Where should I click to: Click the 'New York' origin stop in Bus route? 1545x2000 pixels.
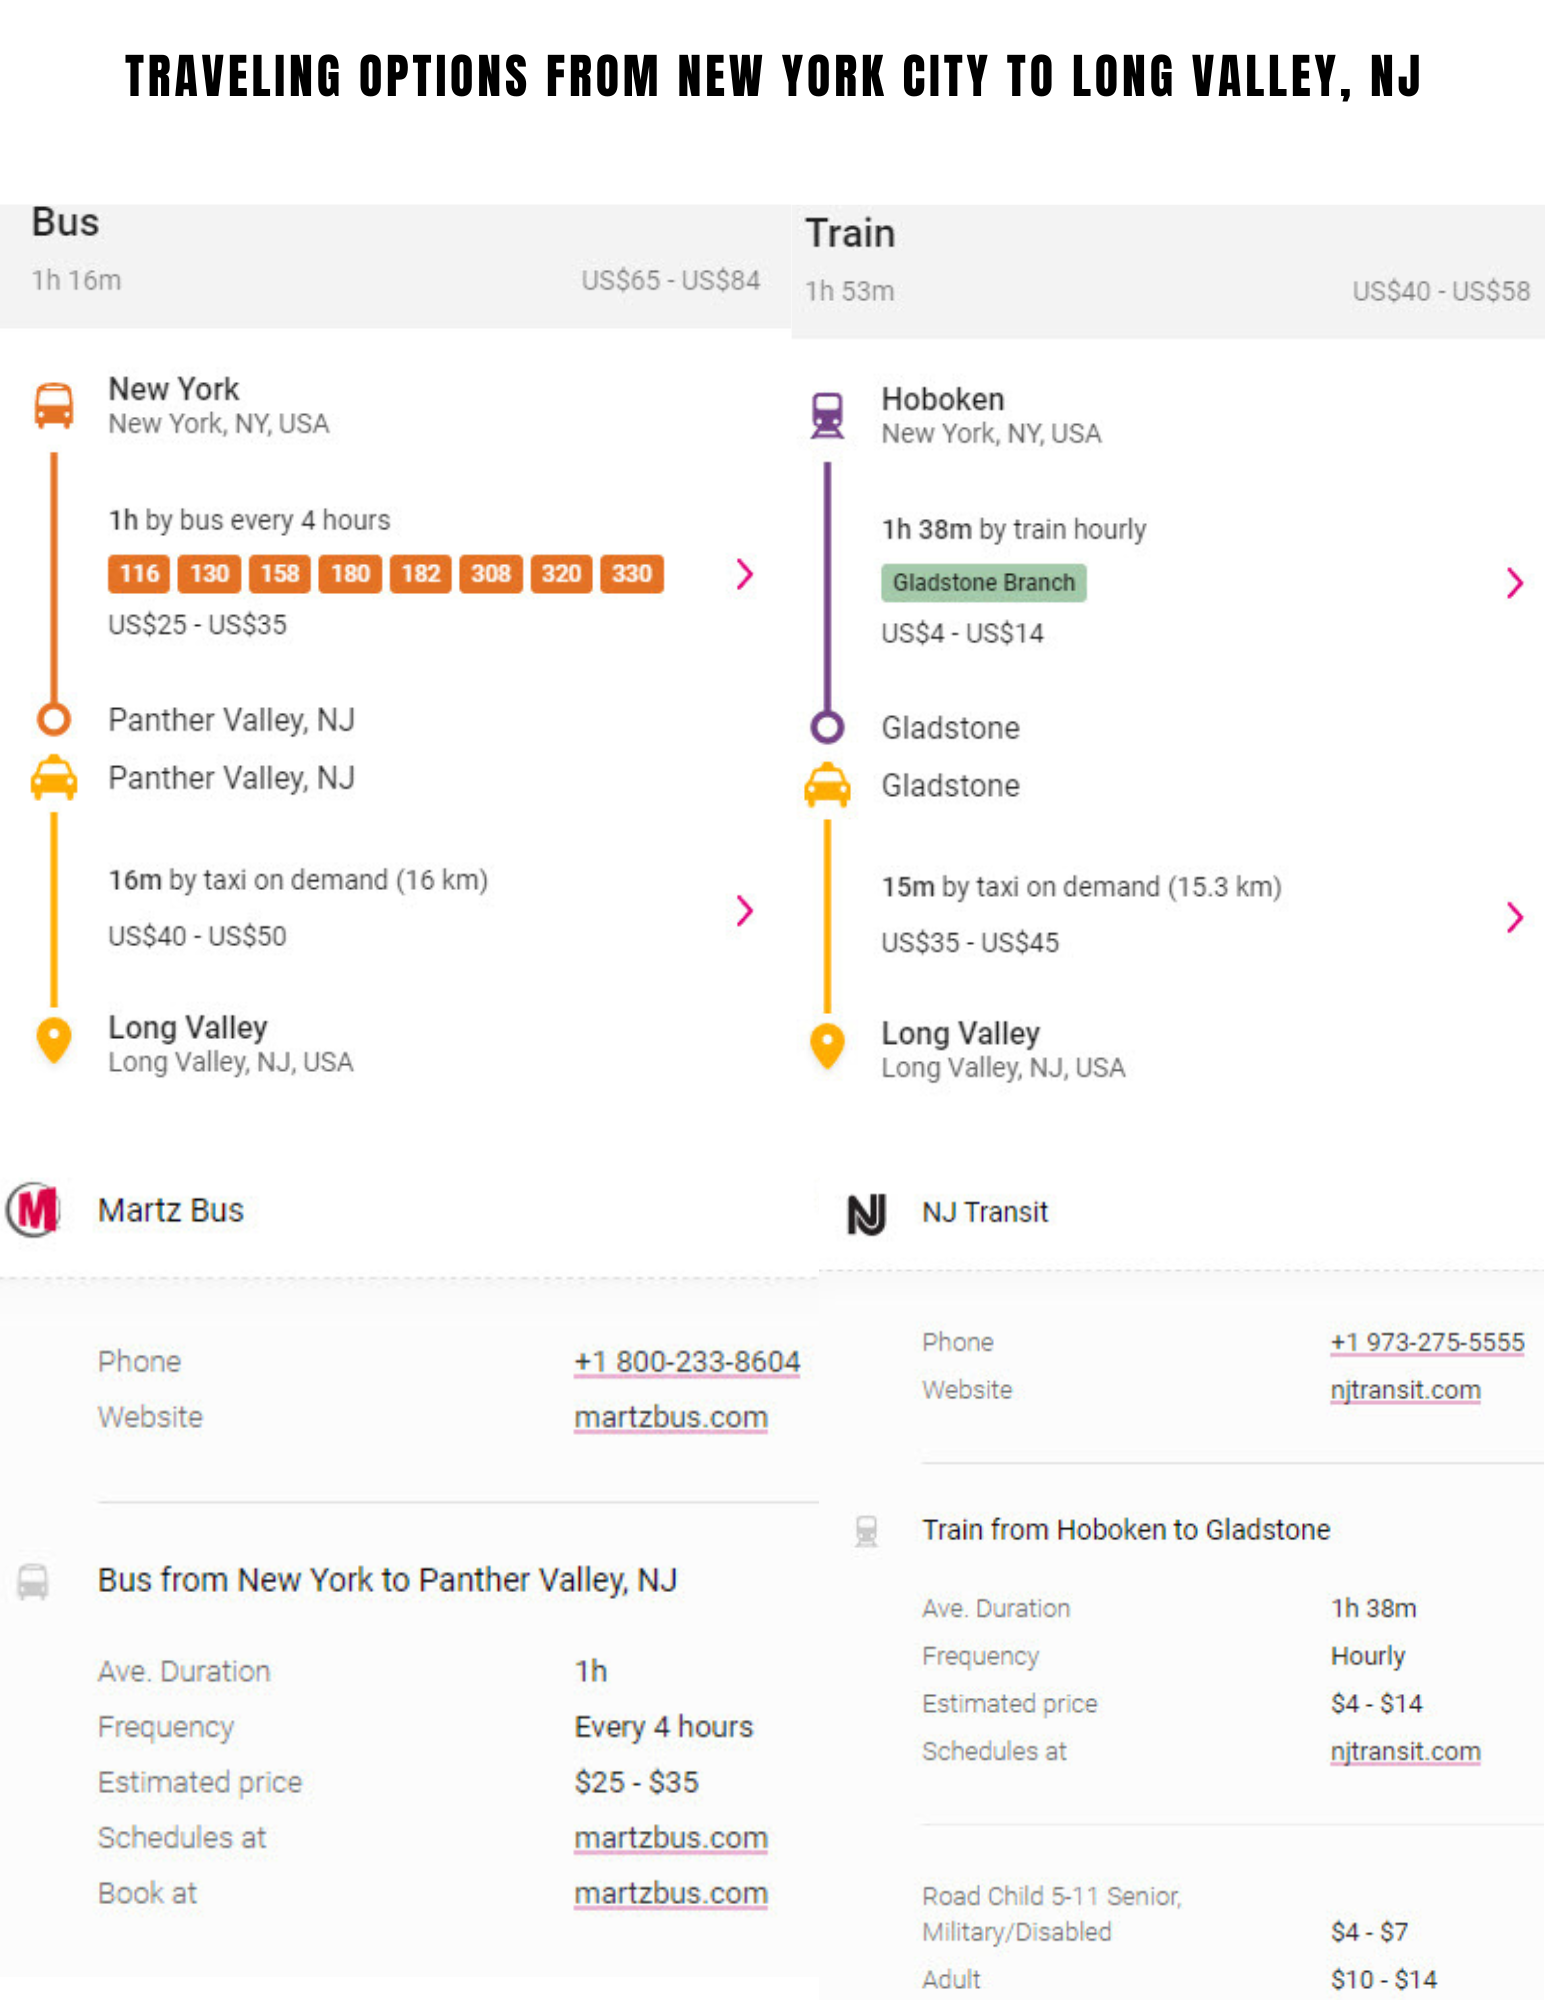tap(174, 388)
